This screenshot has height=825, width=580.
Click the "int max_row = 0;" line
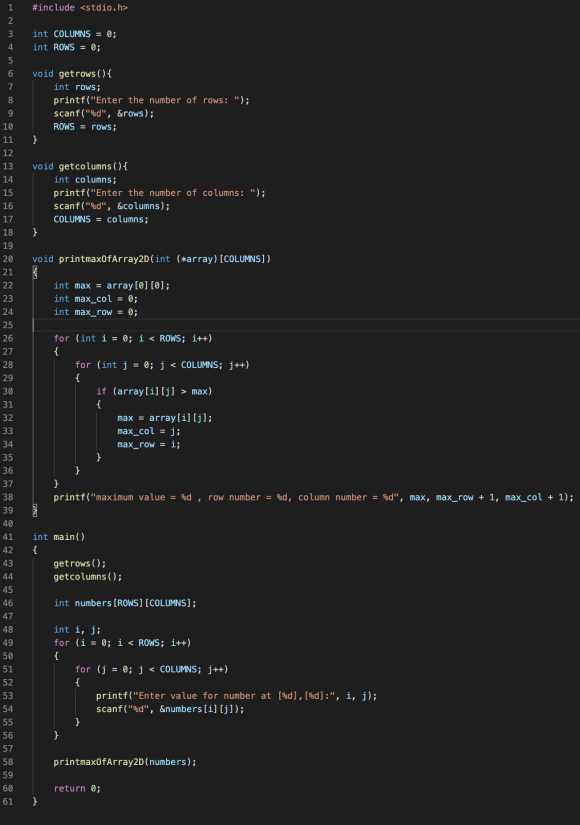pos(96,311)
